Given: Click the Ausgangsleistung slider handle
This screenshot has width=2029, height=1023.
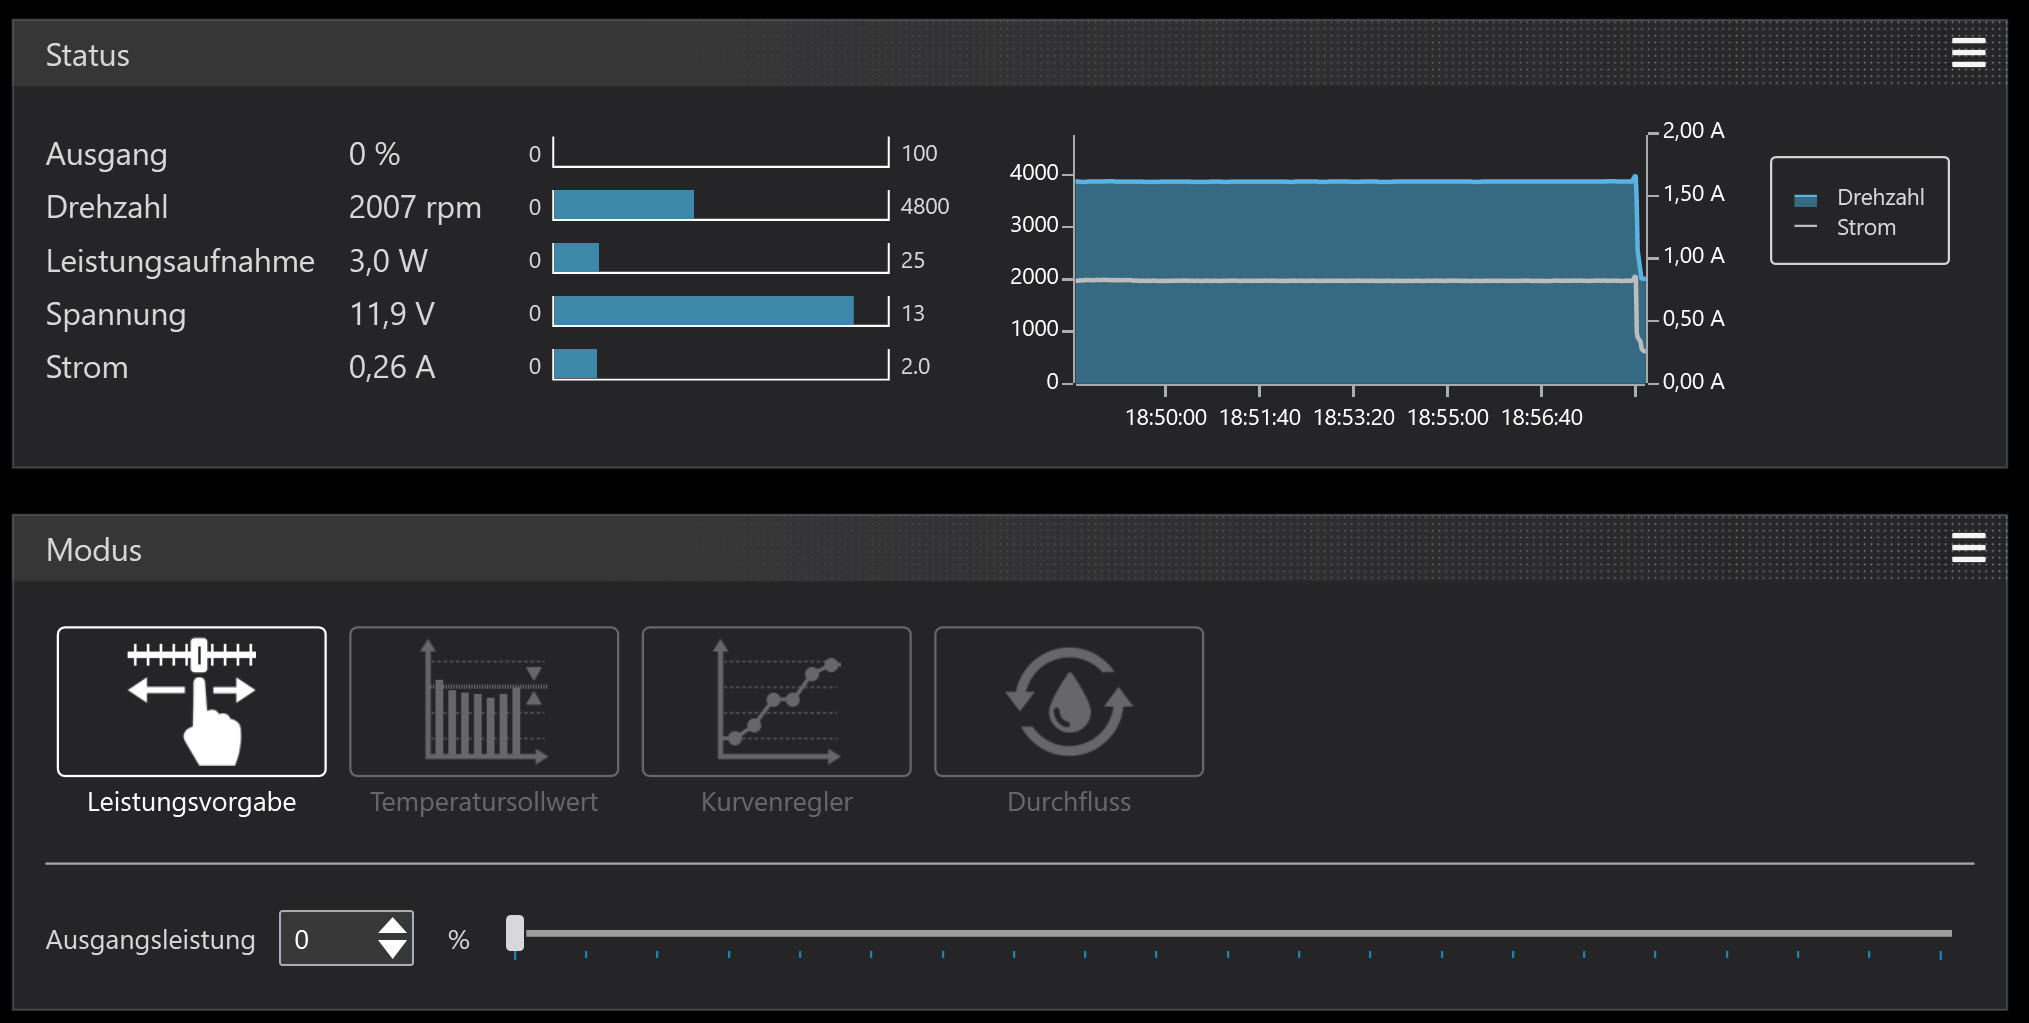Looking at the screenshot, I should coord(515,933).
